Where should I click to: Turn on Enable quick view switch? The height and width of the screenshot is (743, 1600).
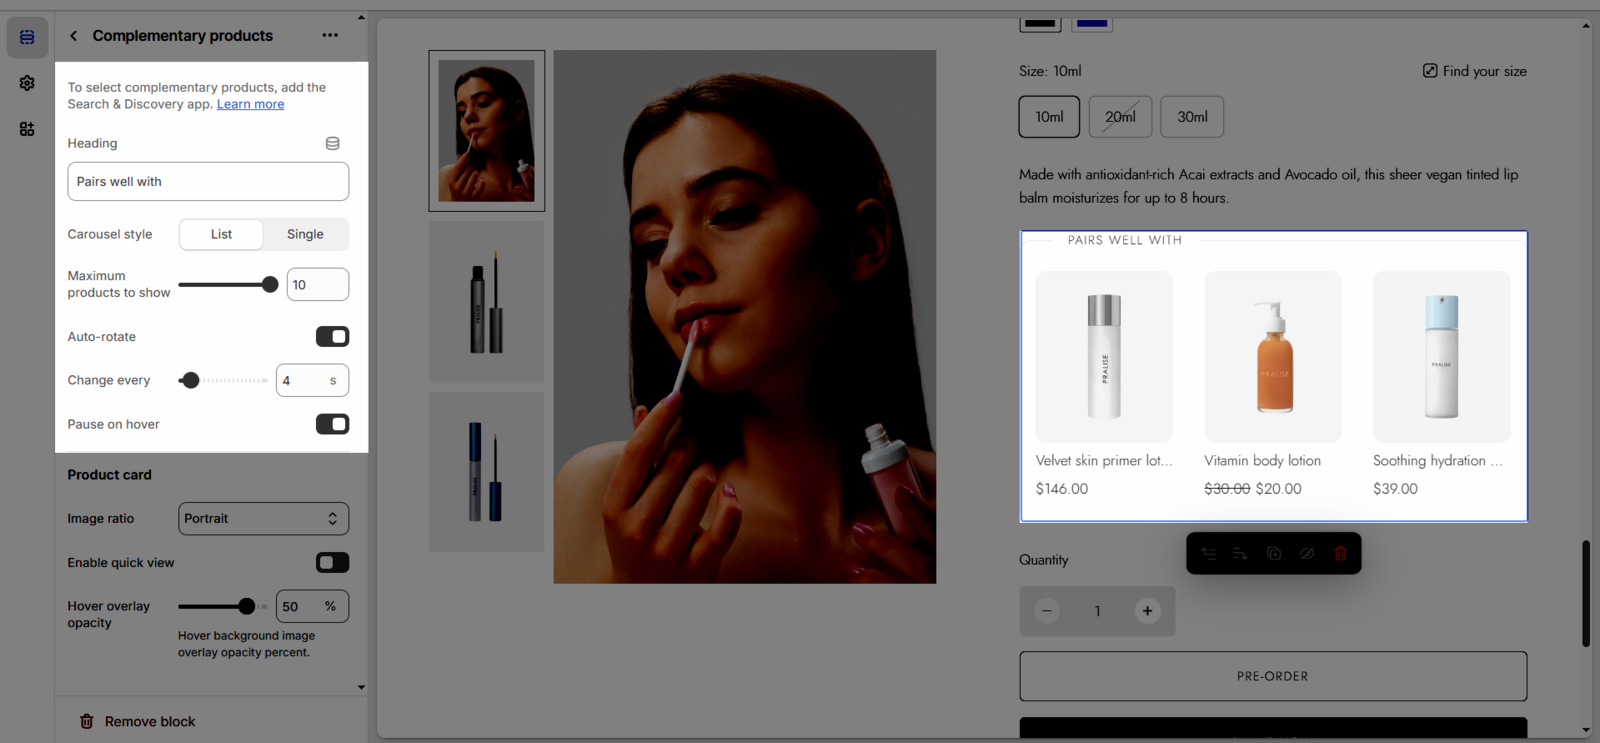click(332, 563)
